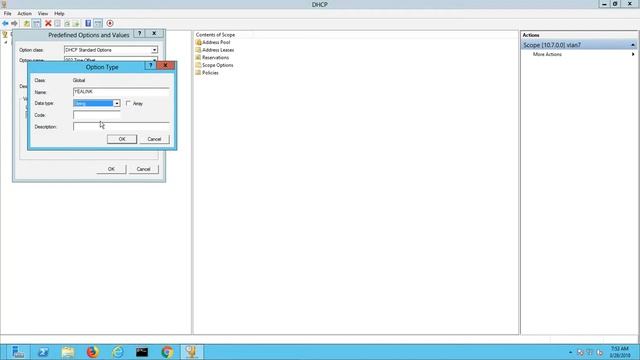
Task: Click the Export List toolbar icon
Action: (76, 23)
